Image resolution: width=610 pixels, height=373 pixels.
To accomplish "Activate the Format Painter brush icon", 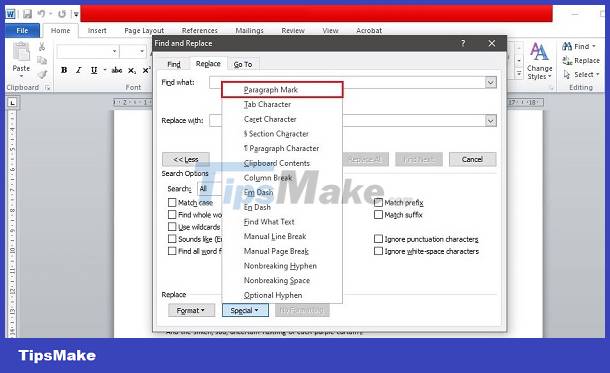I will pos(42,74).
